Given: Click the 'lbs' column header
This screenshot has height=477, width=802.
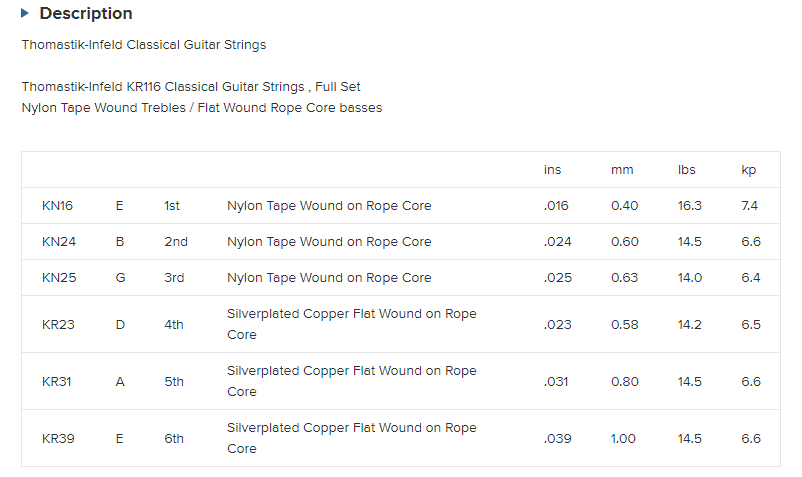Looking at the screenshot, I should 687,170.
